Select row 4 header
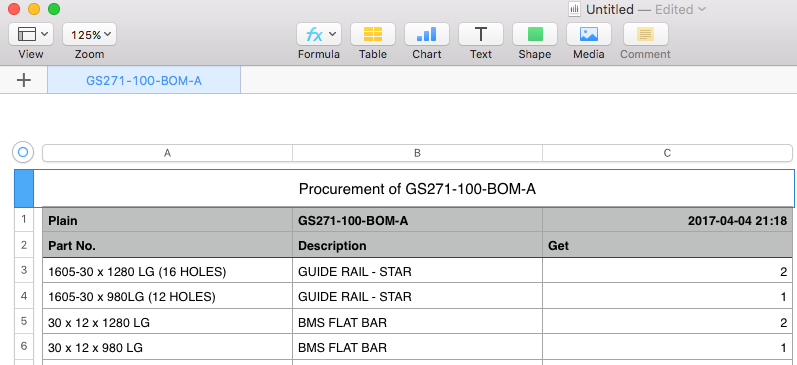The width and height of the screenshot is (797, 365). (x=24, y=295)
